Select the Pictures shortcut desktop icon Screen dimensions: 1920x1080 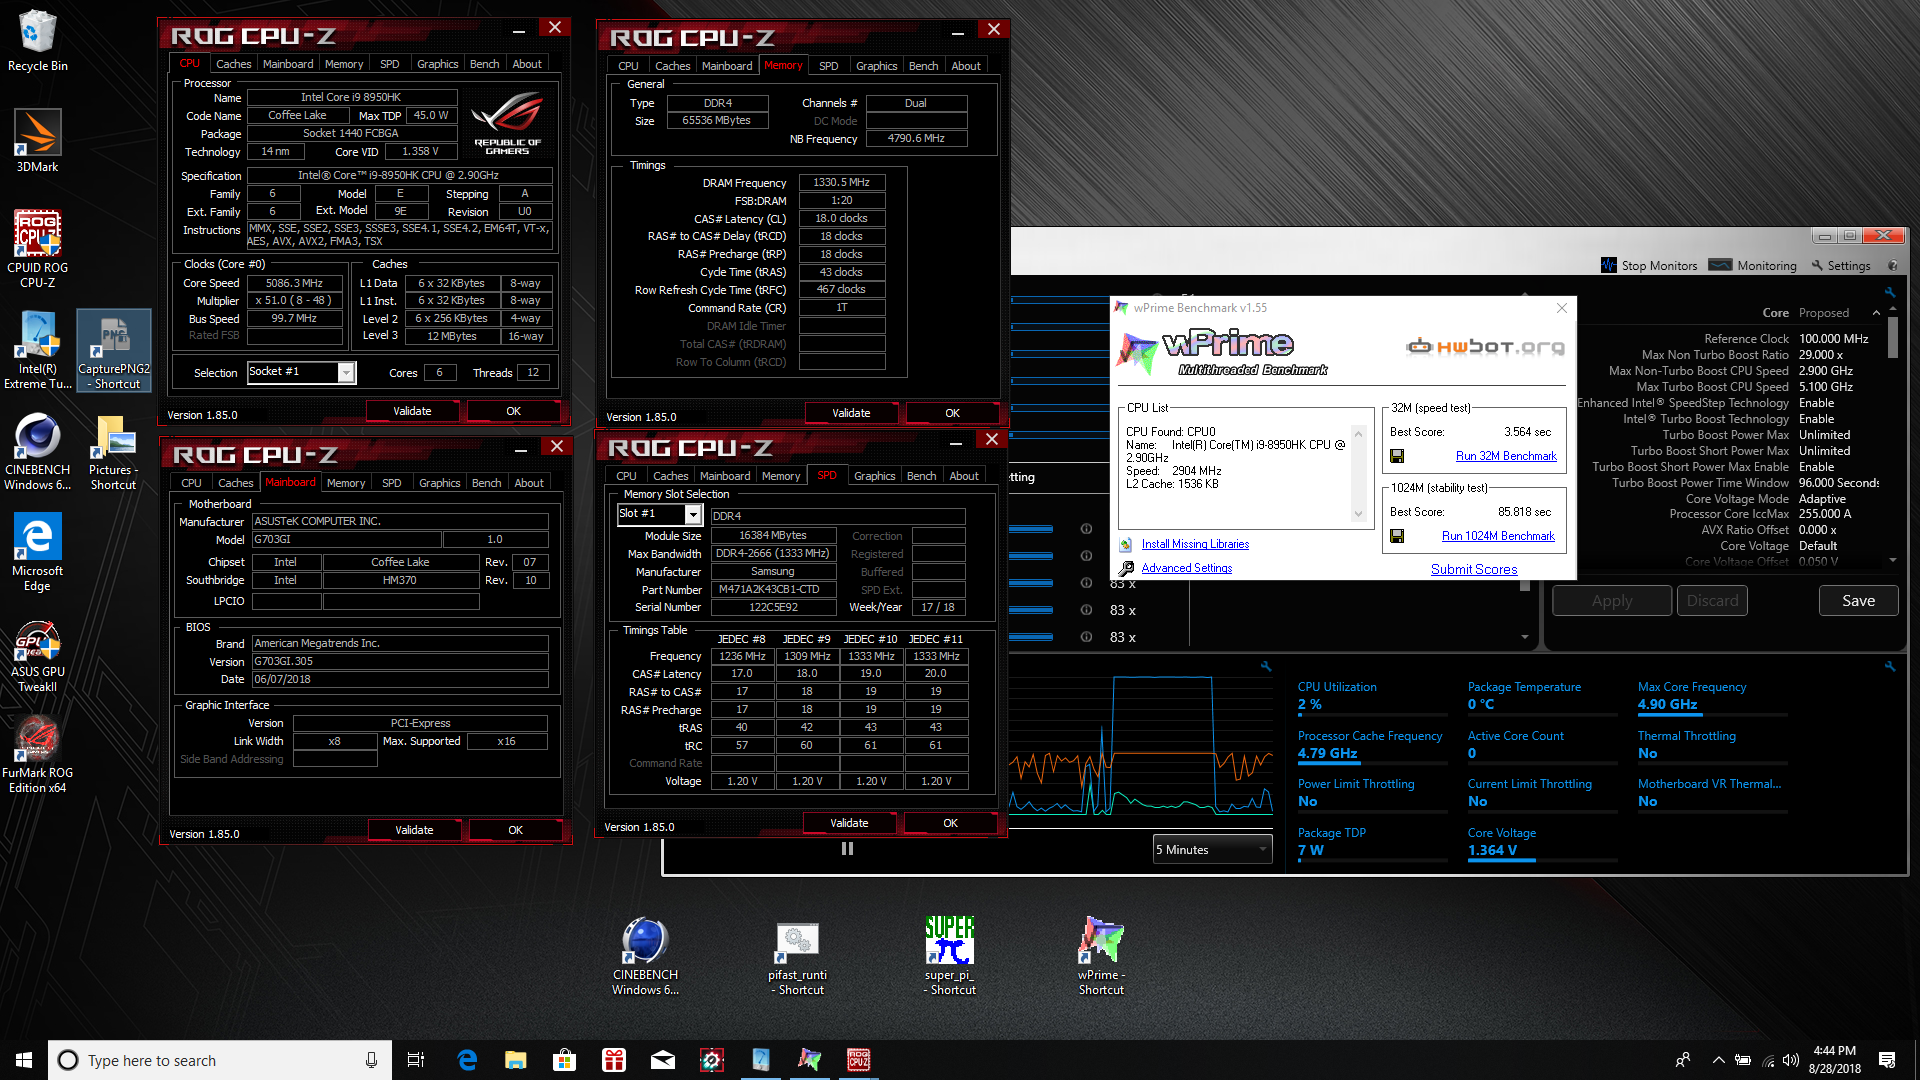pos(113,452)
